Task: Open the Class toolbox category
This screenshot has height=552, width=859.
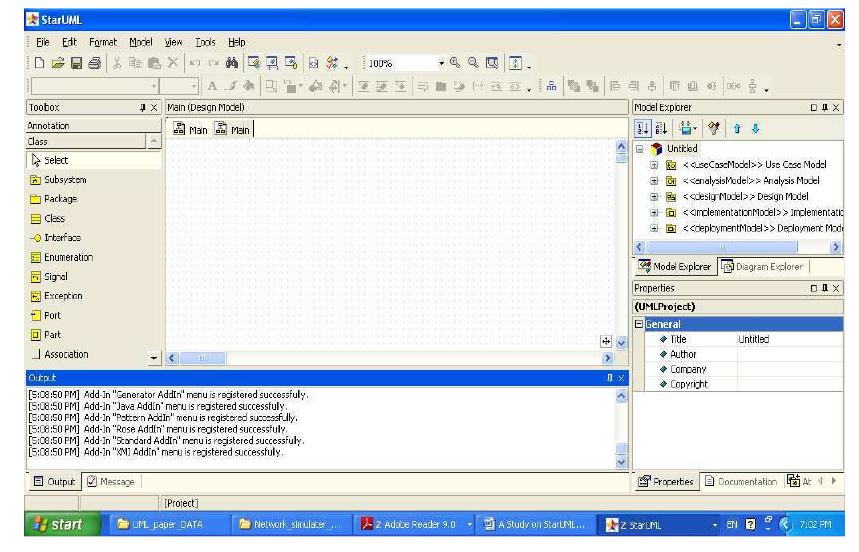Action: pyautogui.click(x=85, y=142)
